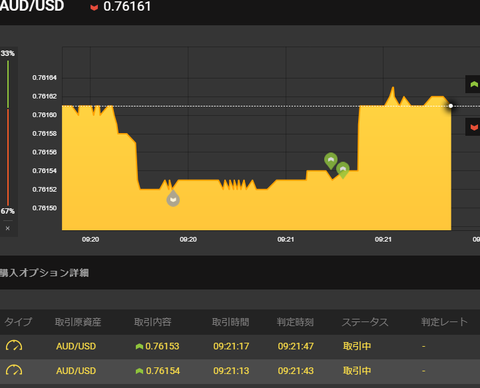Click expiry time 09:21:47
The height and width of the screenshot is (388, 480).
click(x=296, y=346)
